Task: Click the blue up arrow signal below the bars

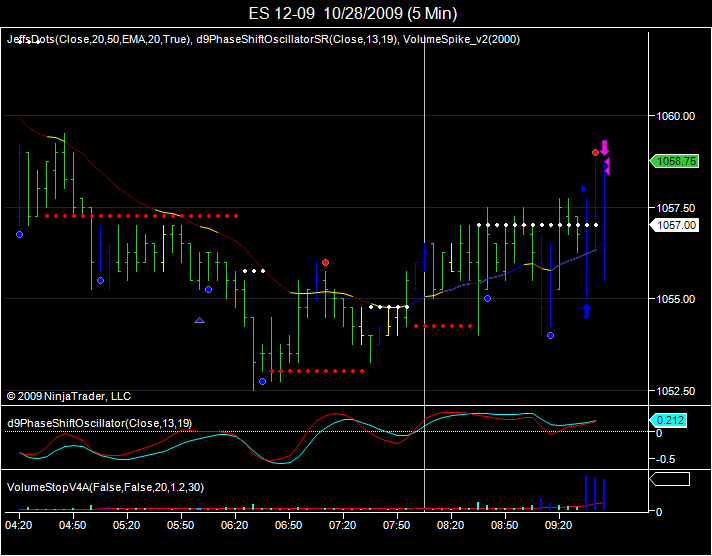Action: pyautogui.click(x=586, y=311)
